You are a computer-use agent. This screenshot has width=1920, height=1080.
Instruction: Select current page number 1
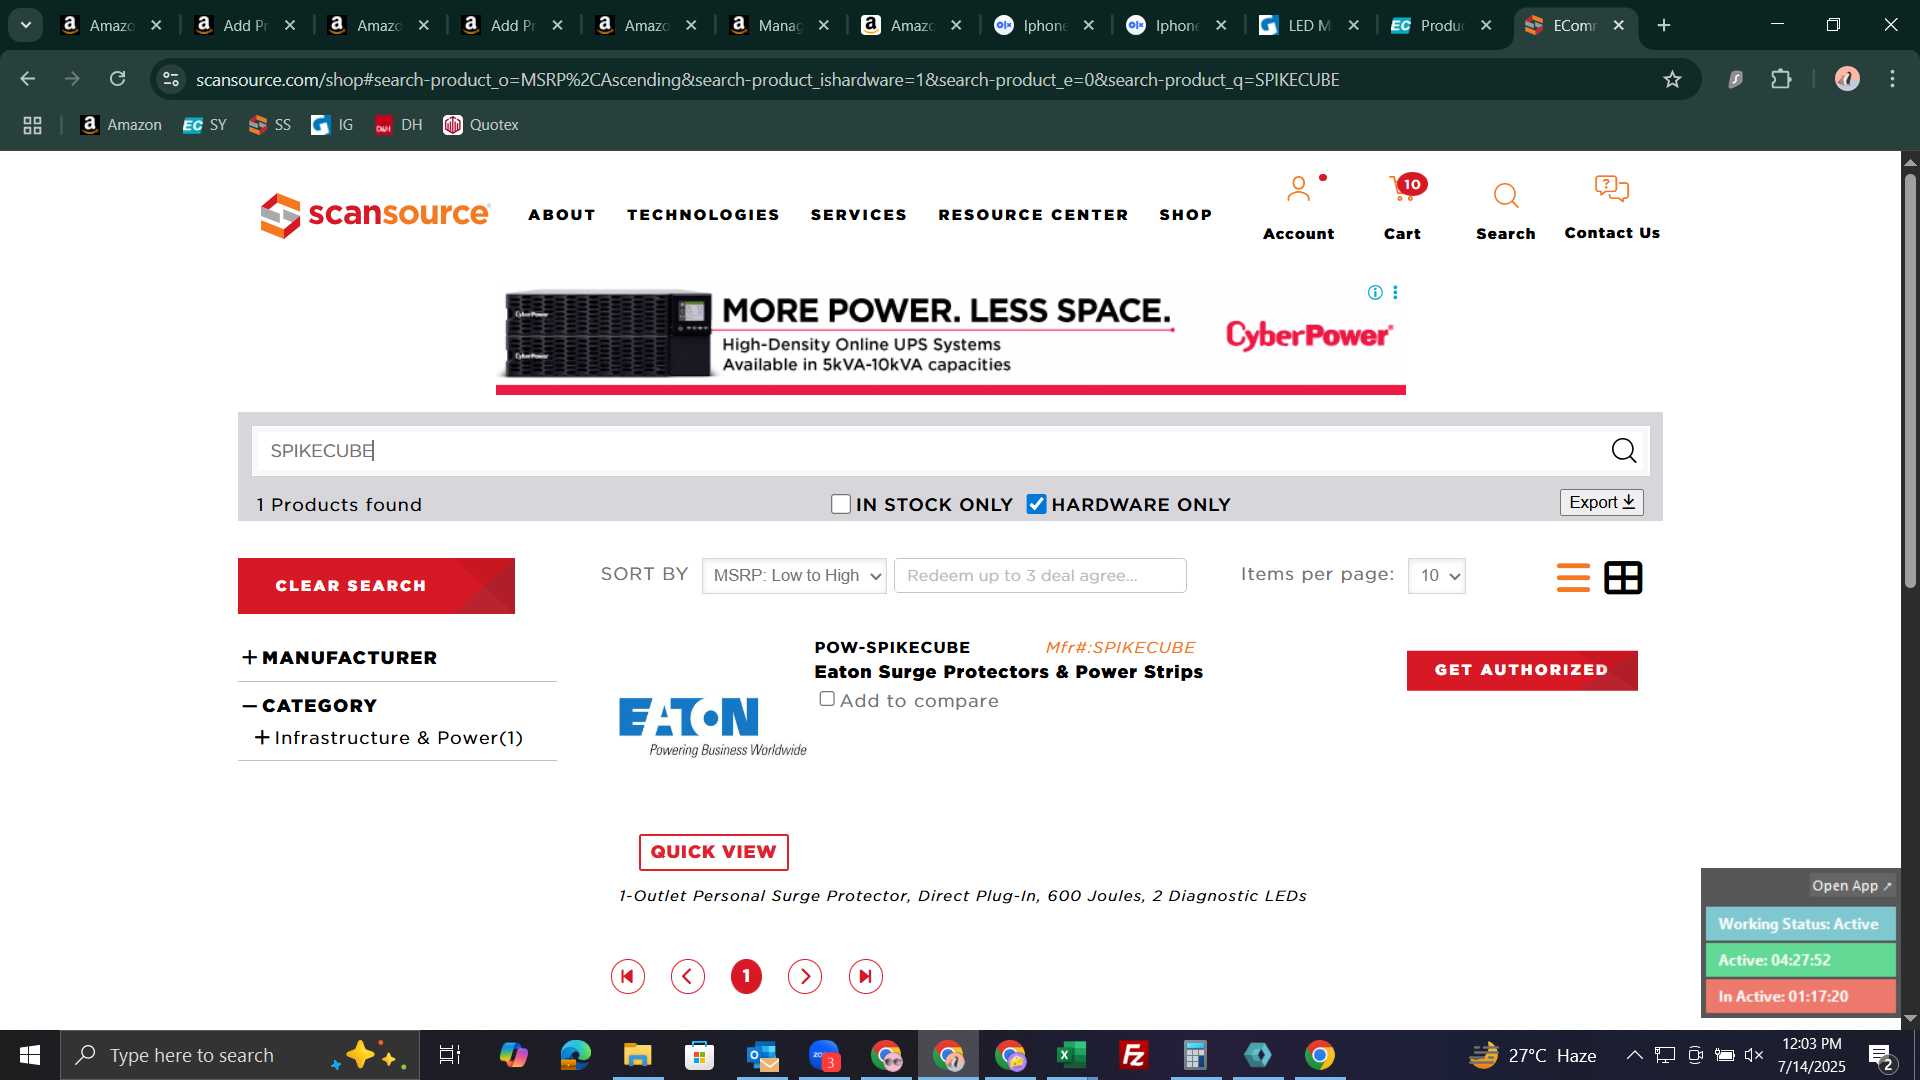point(746,976)
